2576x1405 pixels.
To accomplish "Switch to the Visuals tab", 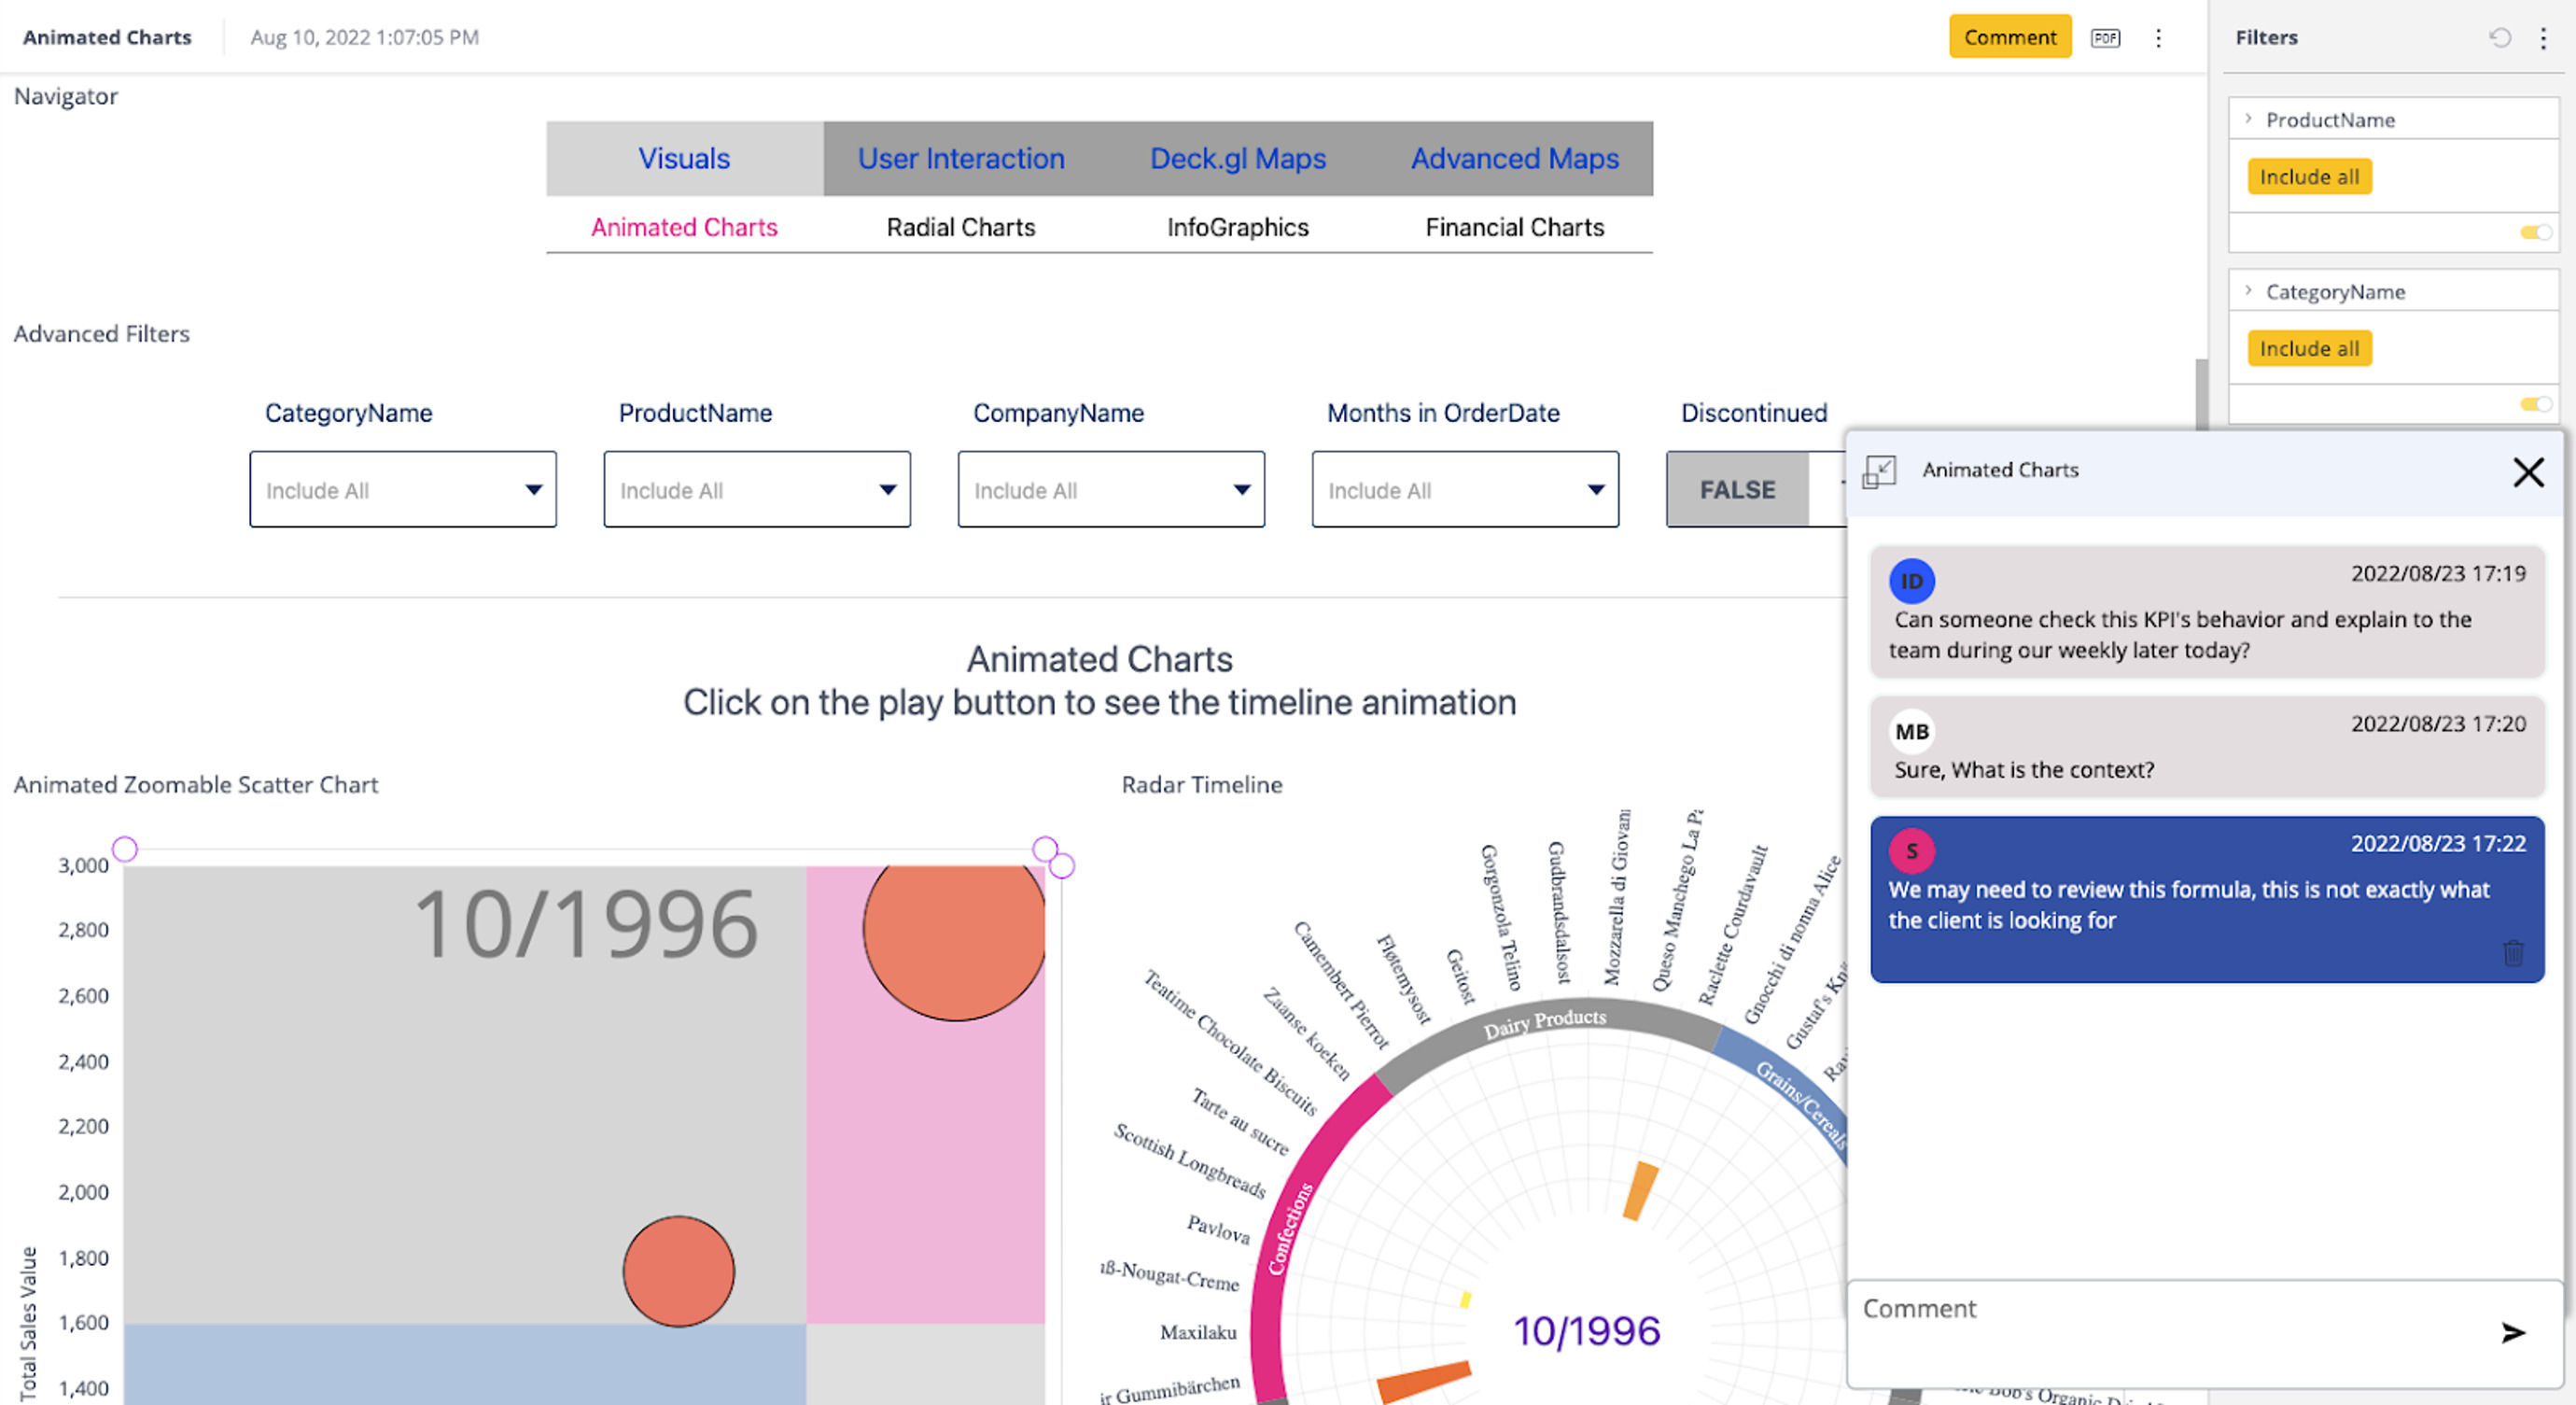I will pyautogui.click(x=684, y=158).
